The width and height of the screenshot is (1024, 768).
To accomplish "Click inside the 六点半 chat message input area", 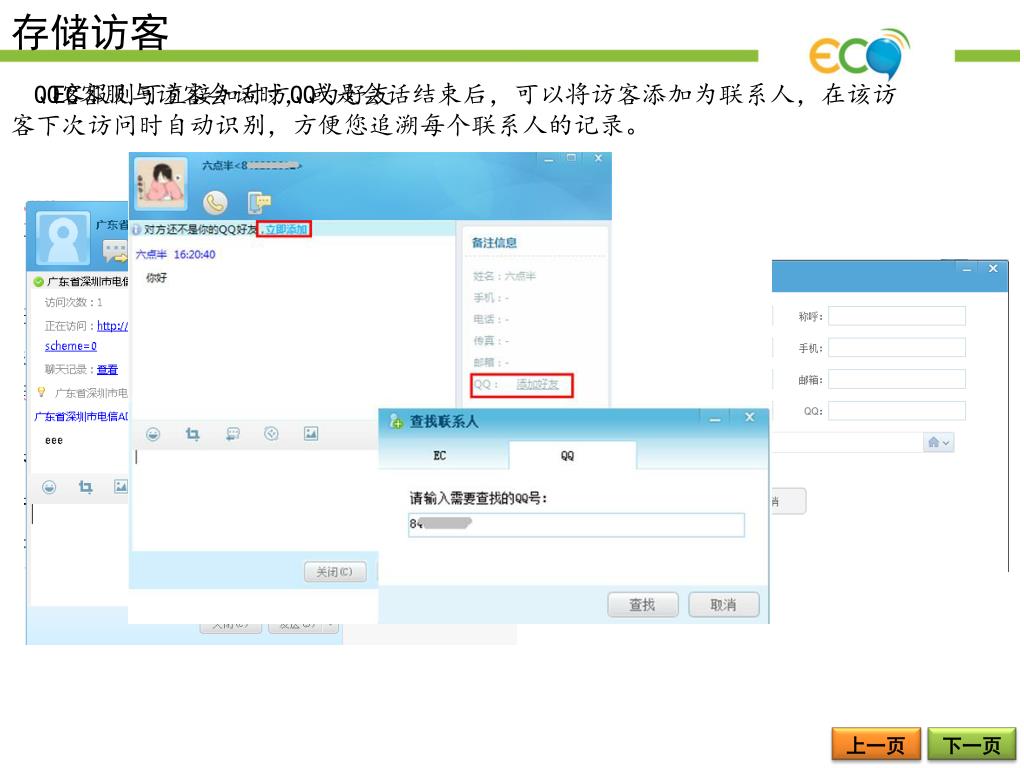I will (255, 500).
